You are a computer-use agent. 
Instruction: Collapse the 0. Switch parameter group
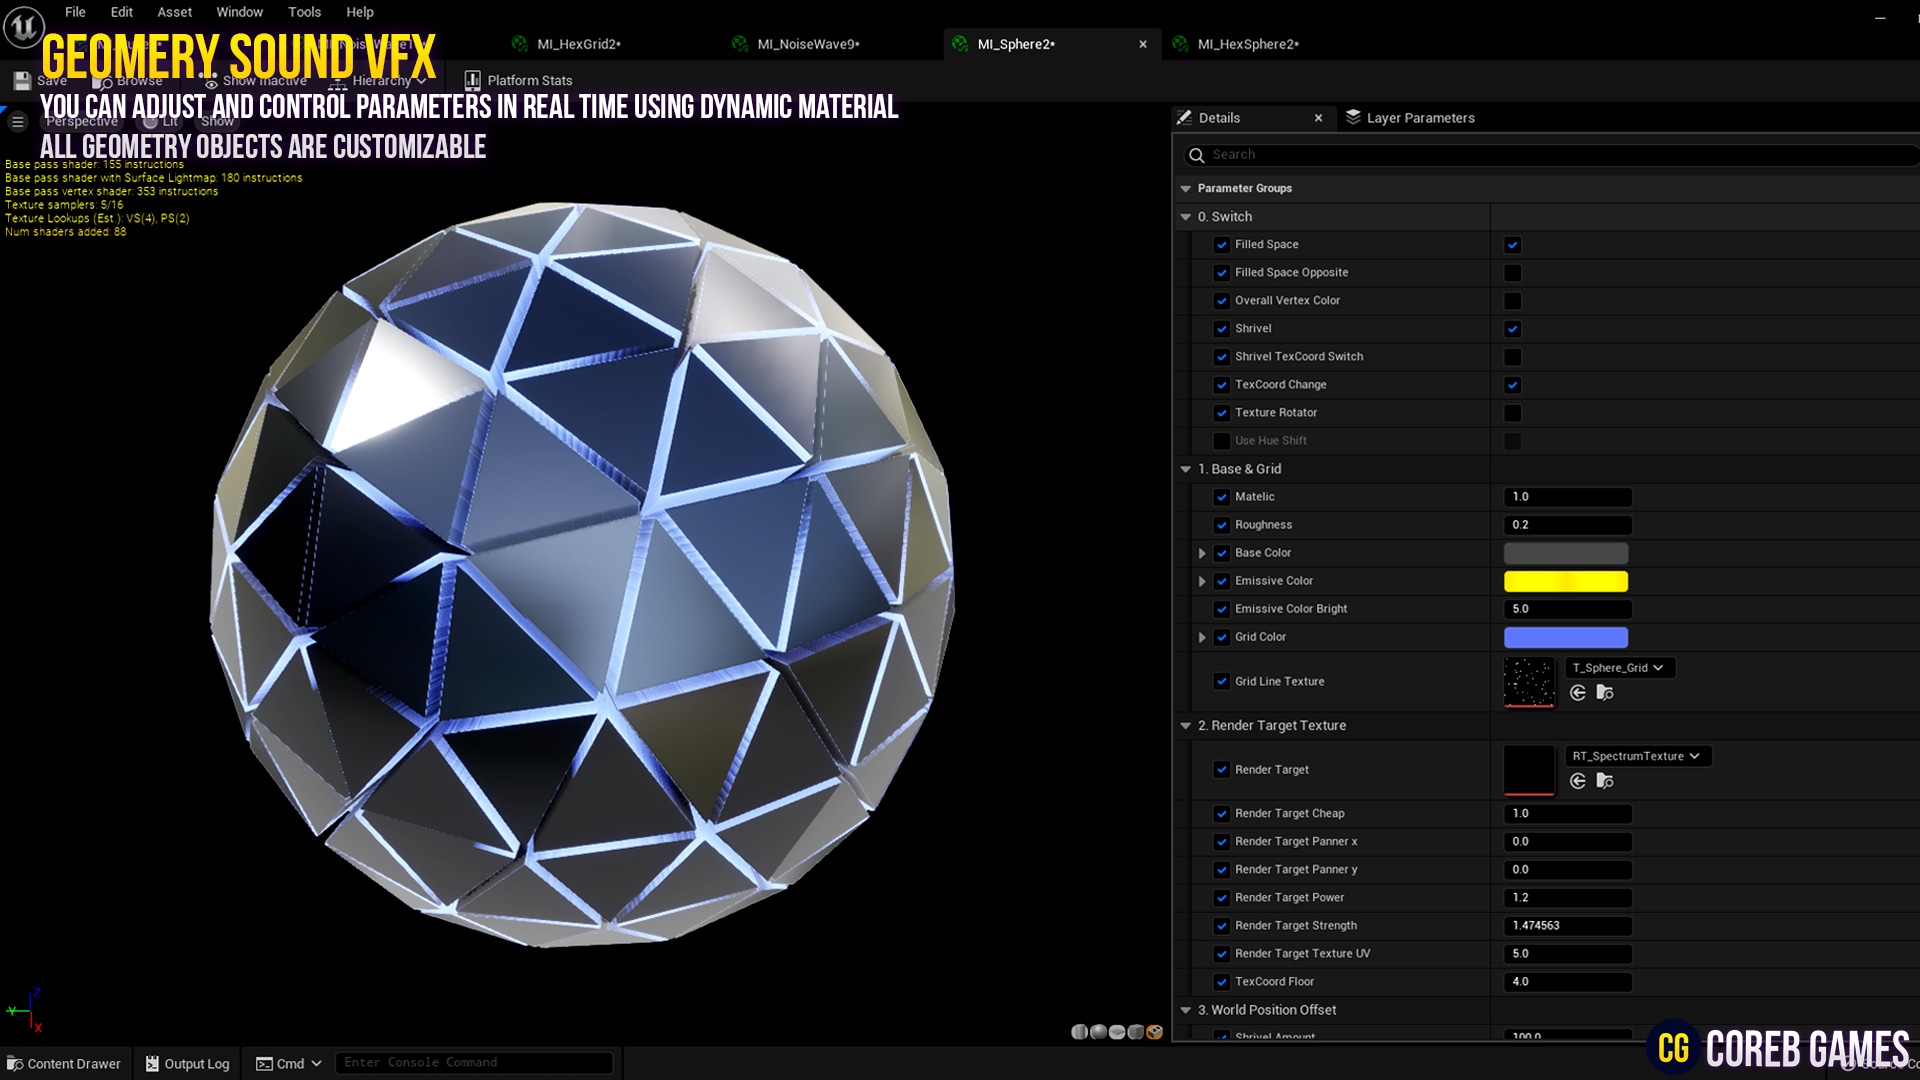1186,216
